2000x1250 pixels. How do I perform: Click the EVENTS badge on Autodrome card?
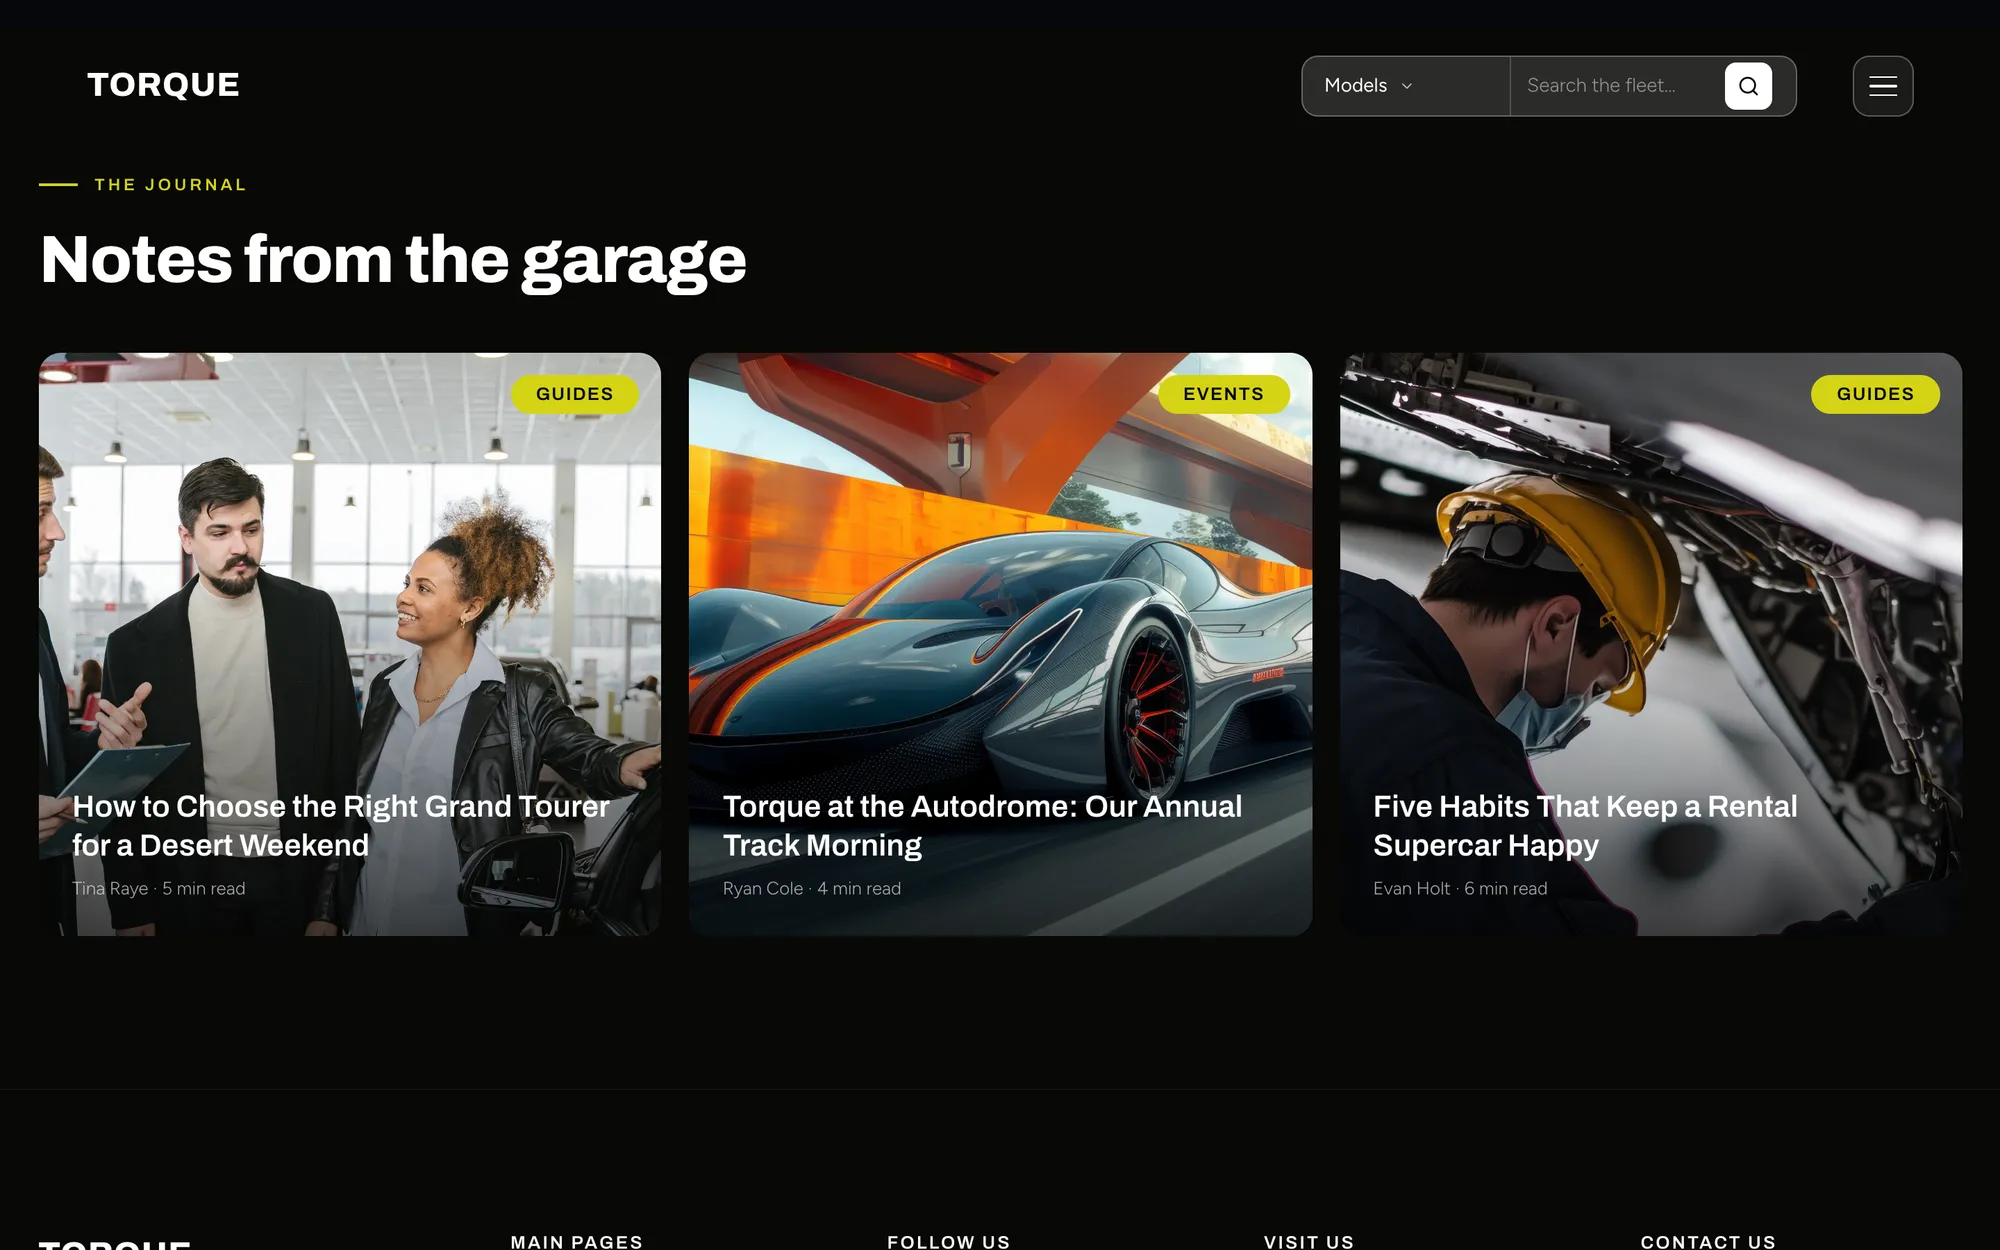[x=1223, y=394]
